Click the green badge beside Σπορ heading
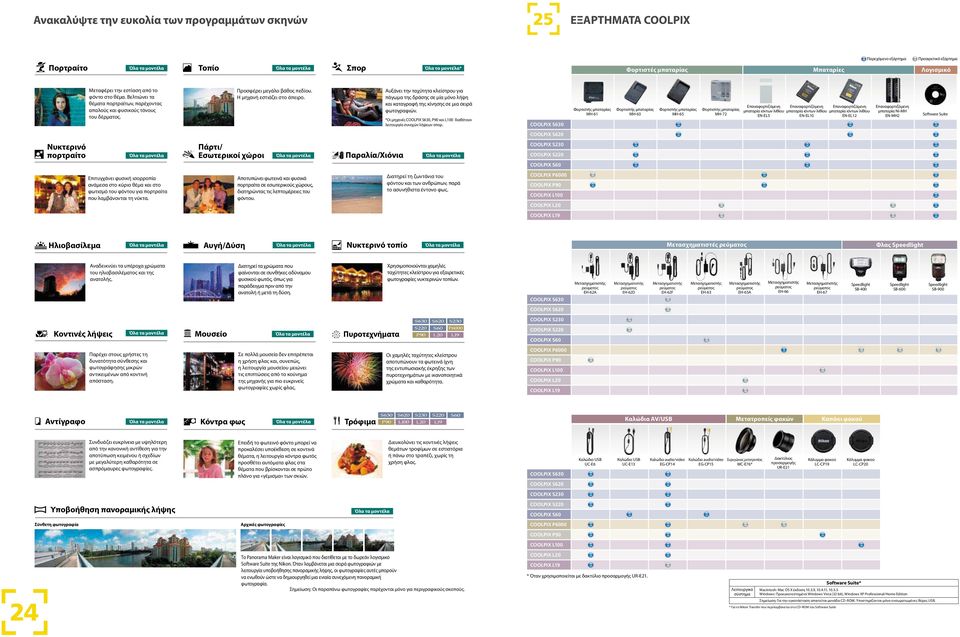 [443, 68]
